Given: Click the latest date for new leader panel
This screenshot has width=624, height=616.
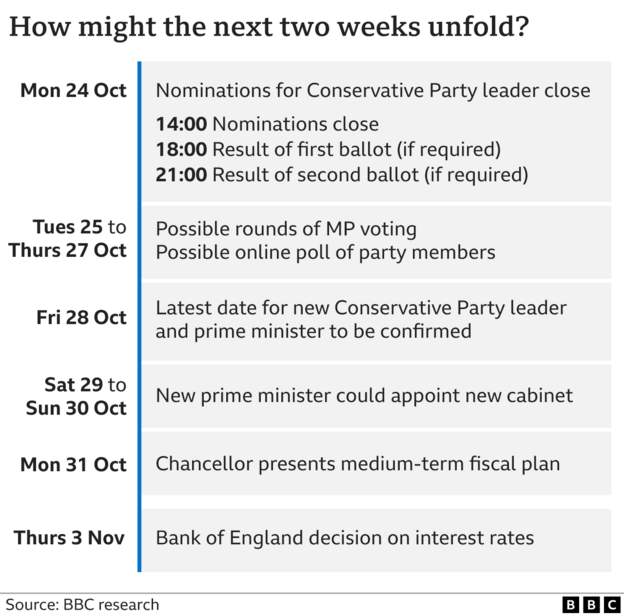Looking at the screenshot, I should 376,322.
